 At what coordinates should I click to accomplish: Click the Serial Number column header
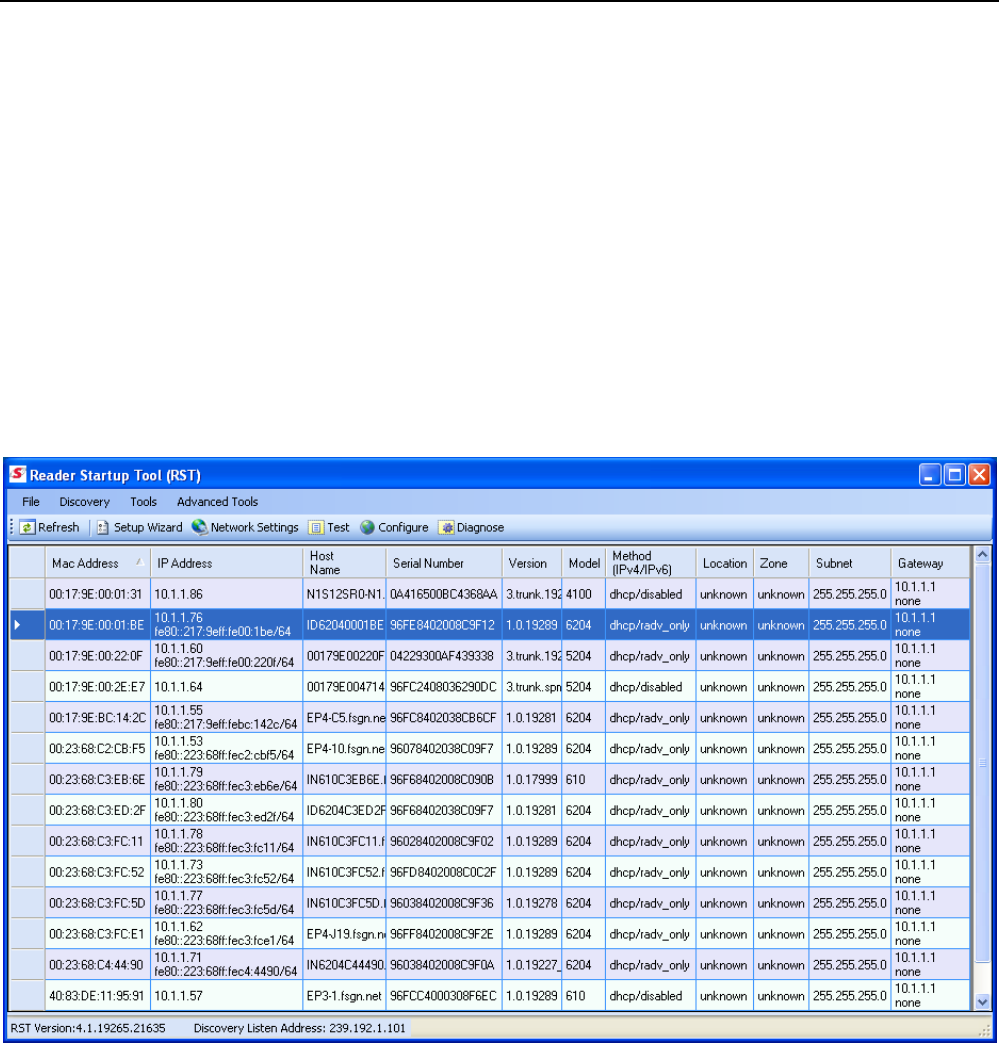point(444,563)
